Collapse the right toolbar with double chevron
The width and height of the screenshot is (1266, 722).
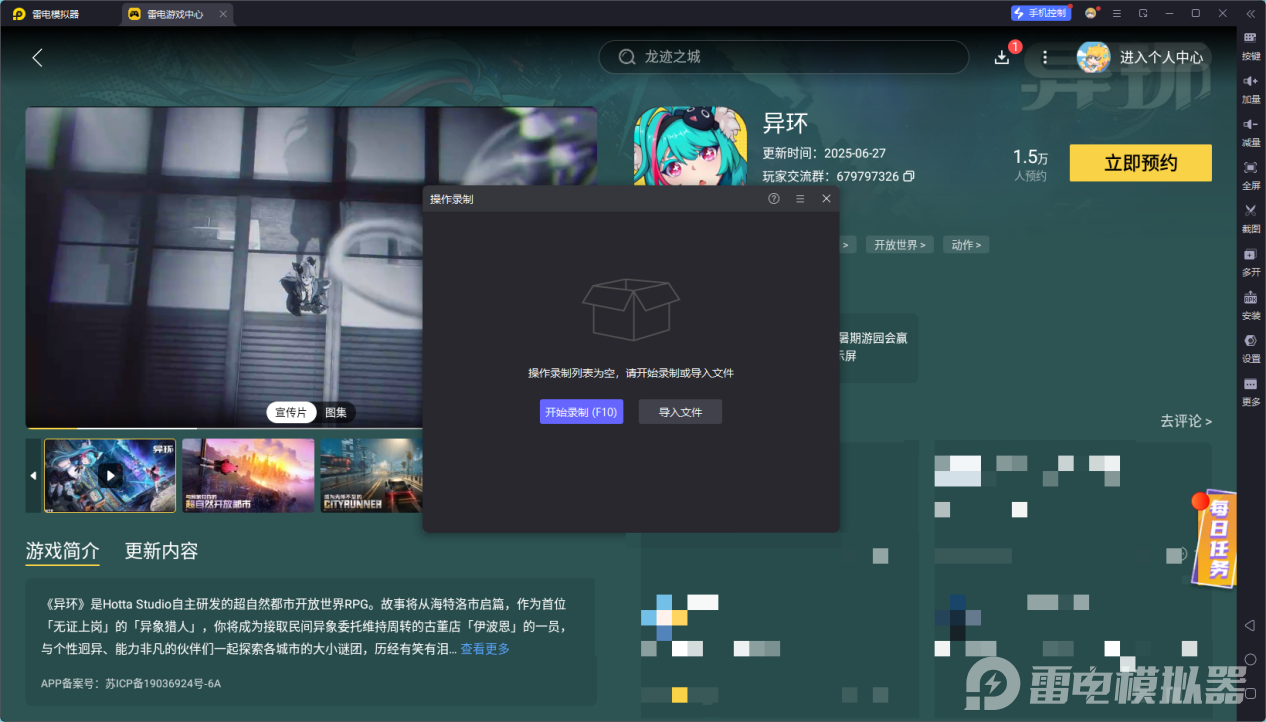(1250, 13)
